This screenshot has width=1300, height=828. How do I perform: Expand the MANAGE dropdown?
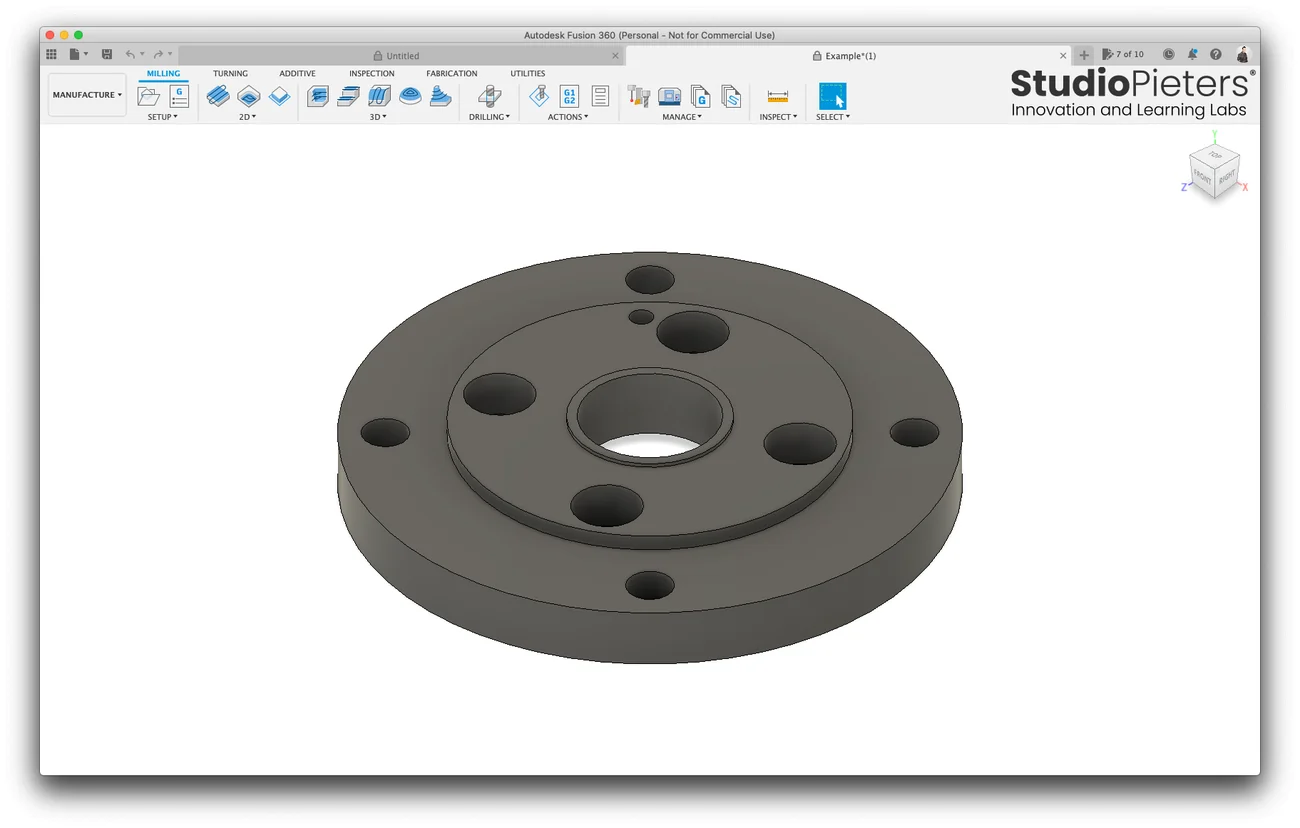[683, 117]
